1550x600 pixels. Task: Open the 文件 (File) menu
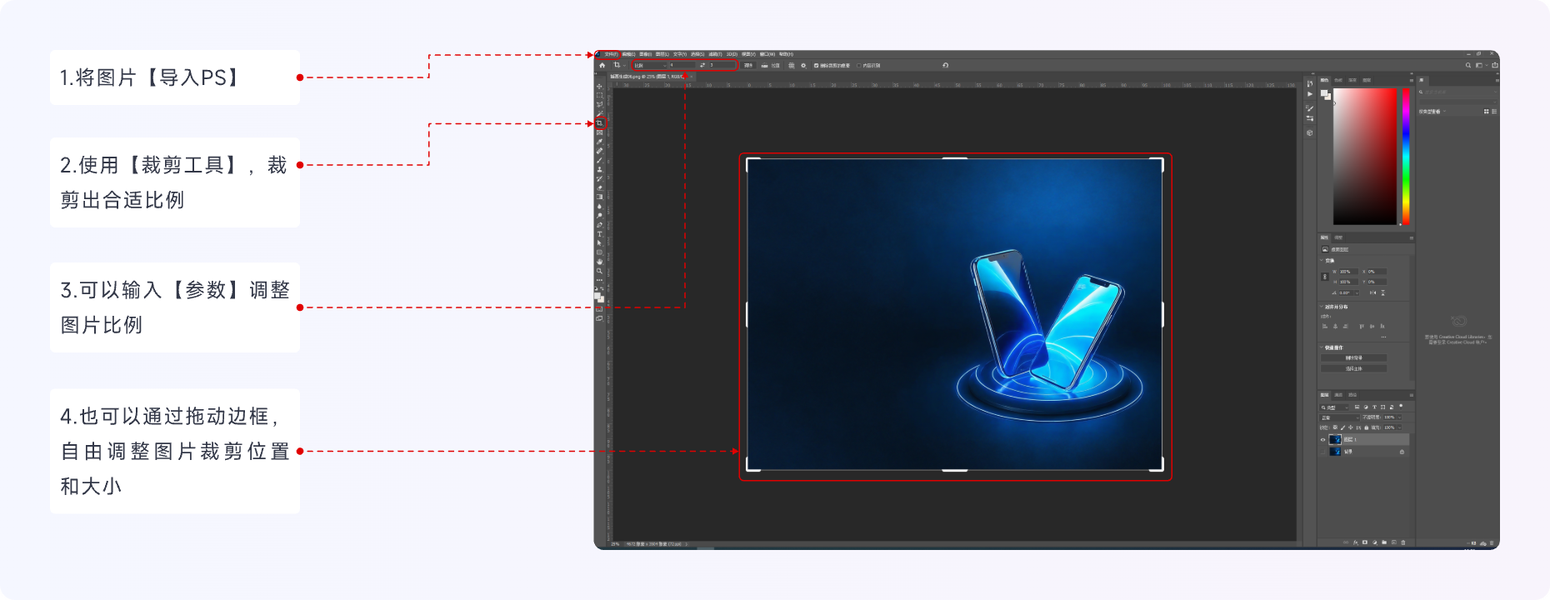click(610, 54)
